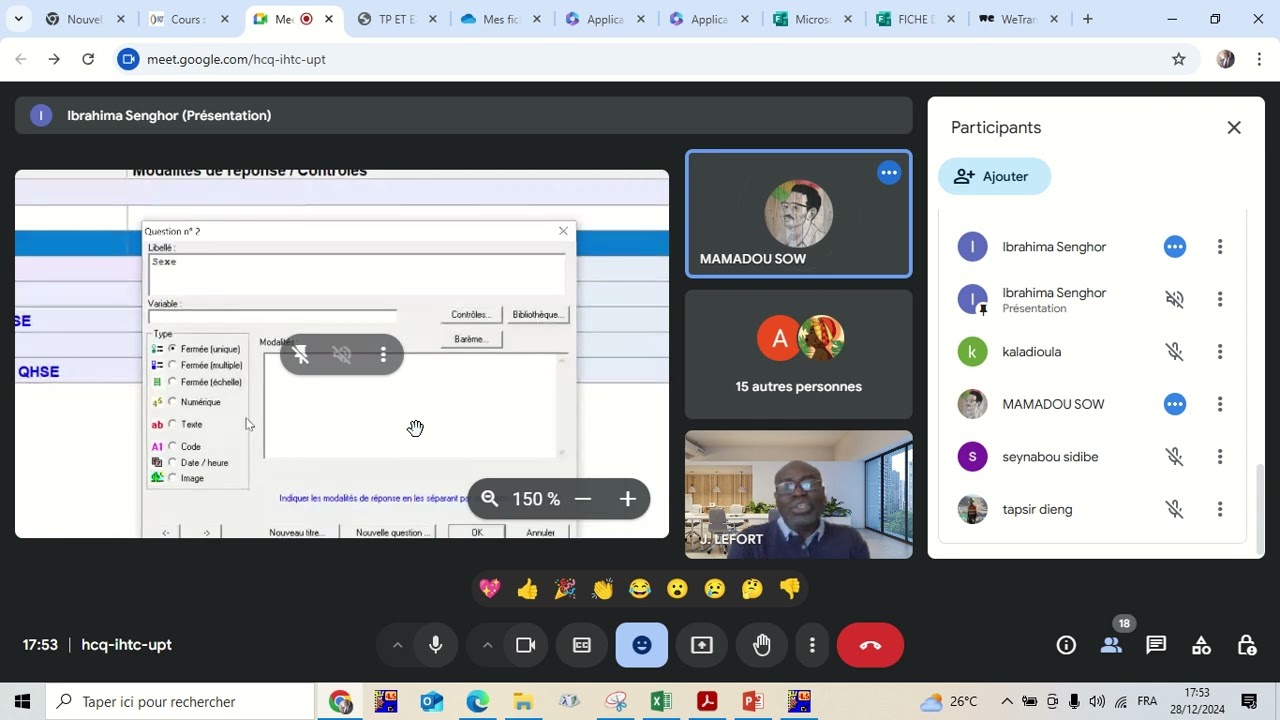Switch to the Mes fic browser tab
Image resolution: width=1280 pixels, height=720 pixels.
[503, 19]
